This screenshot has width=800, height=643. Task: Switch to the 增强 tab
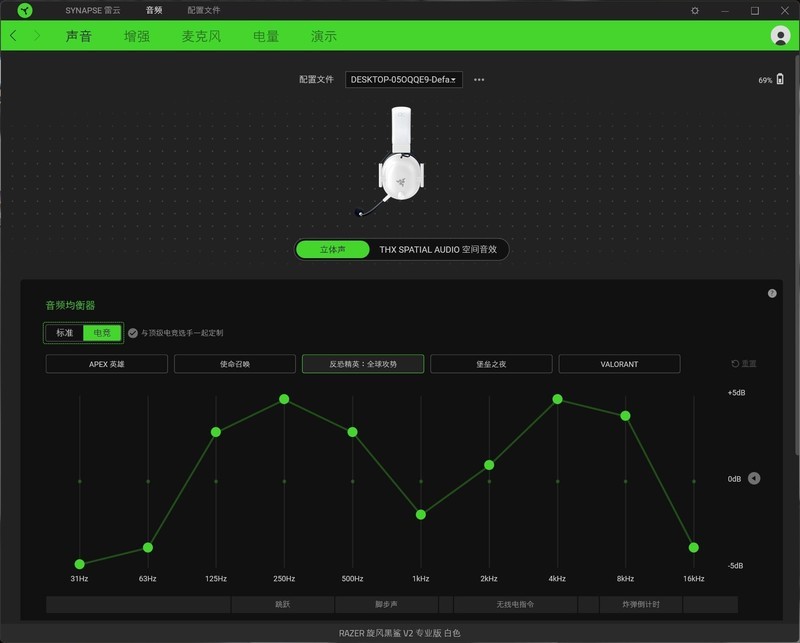137,36
